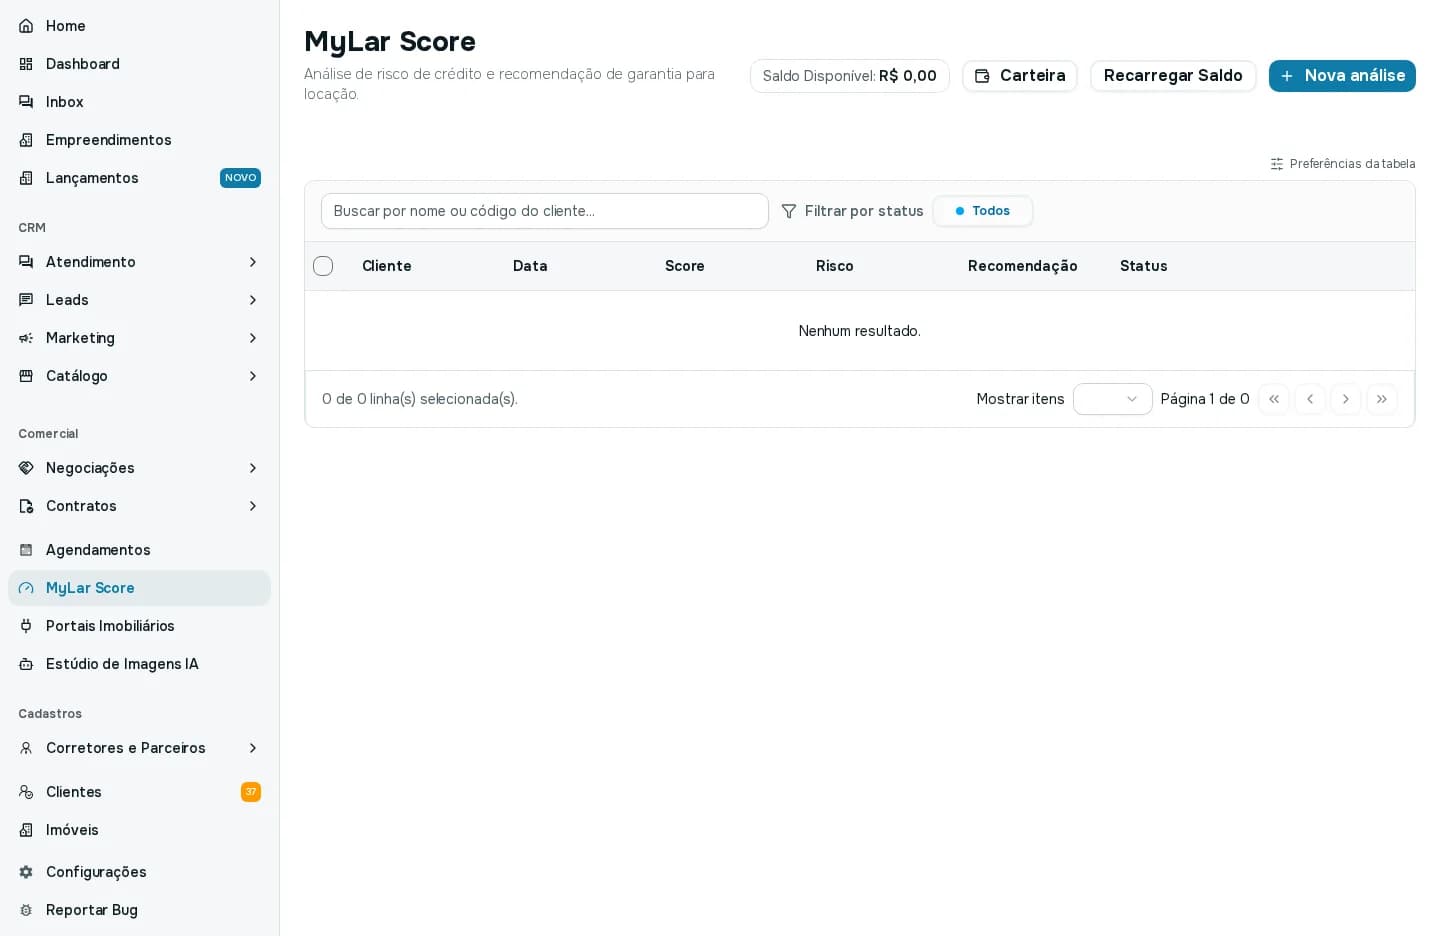Click the Recarregar Saldo button
The width and height of the screenshot is (1440, 936).
point(1173,76)
